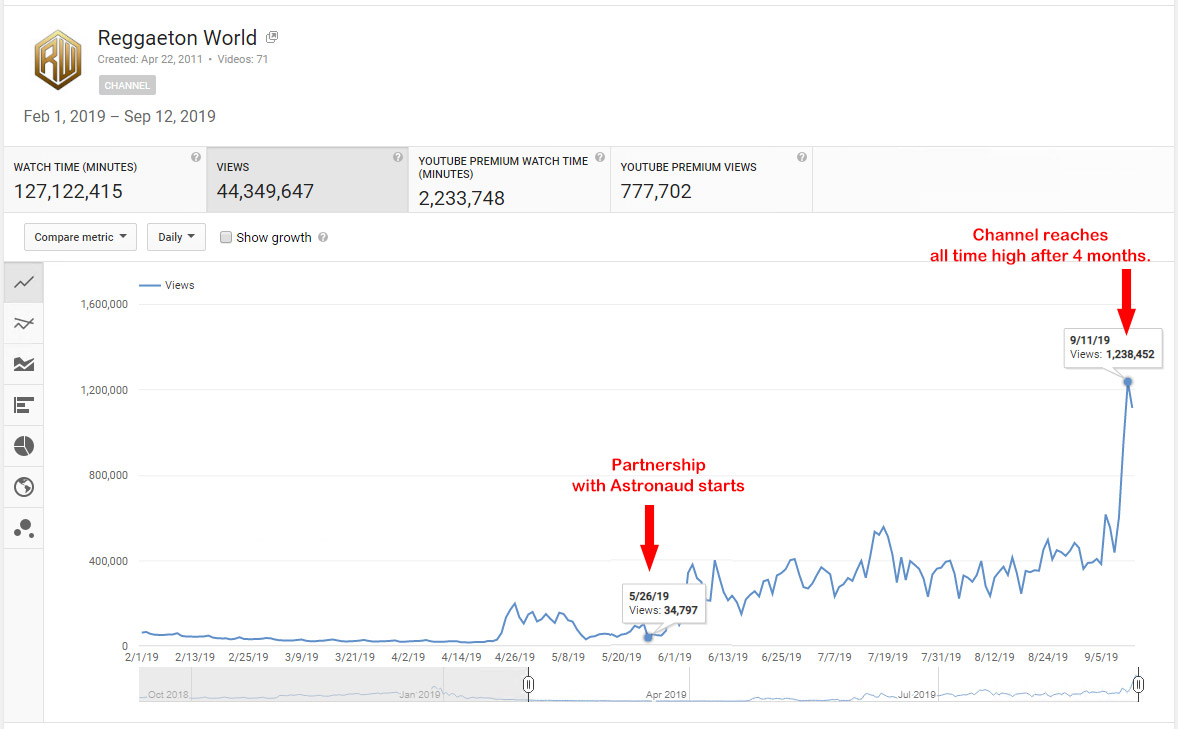This screenshot has height=729, width=1178.
Task: Click the 44,349,647 views total
Action: coord(265,192)
